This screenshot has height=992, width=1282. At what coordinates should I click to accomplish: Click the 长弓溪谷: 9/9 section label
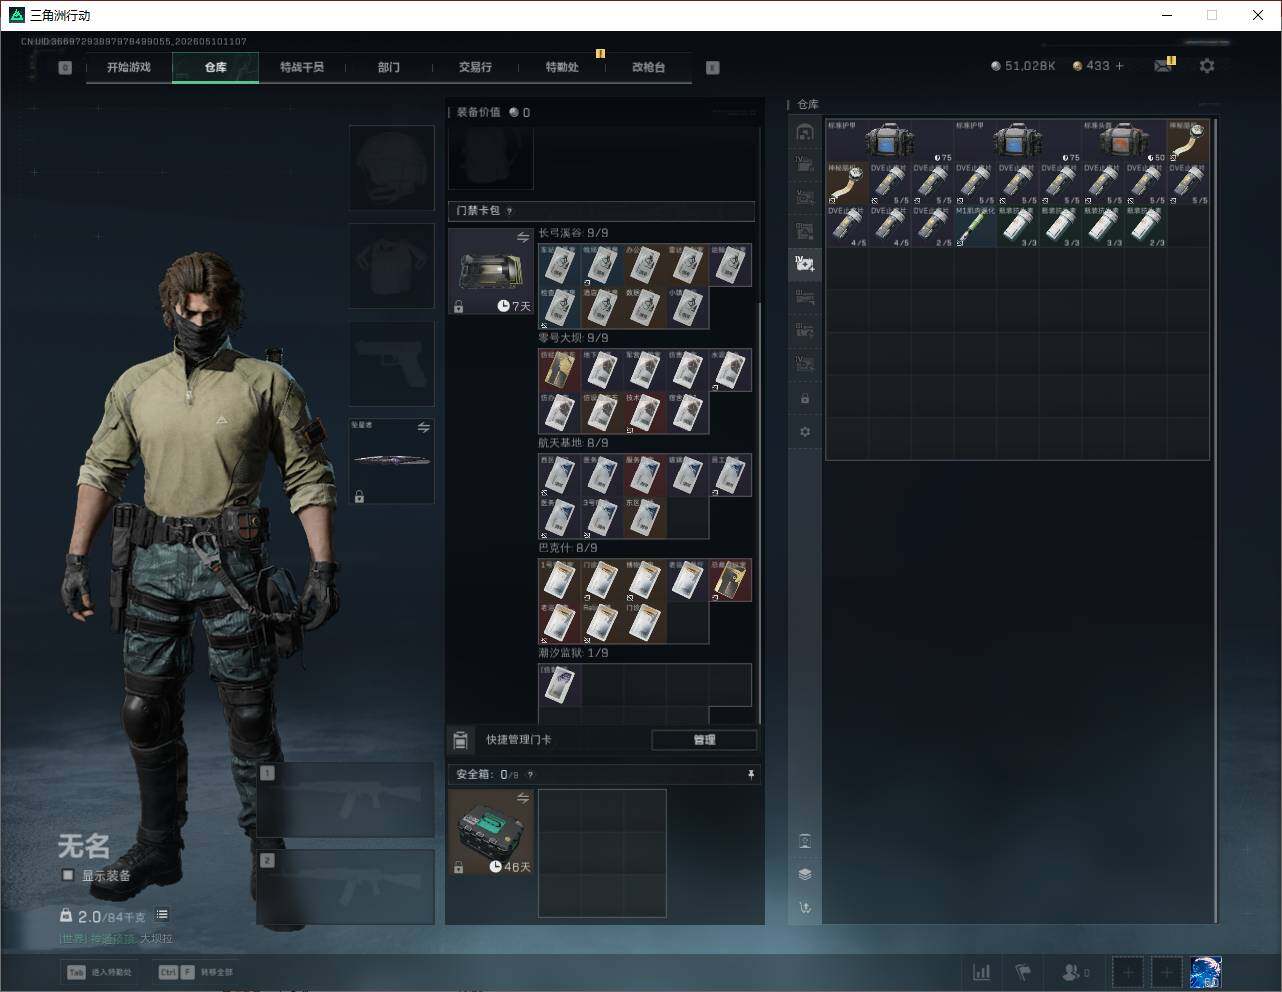click(x=573, y=233)
